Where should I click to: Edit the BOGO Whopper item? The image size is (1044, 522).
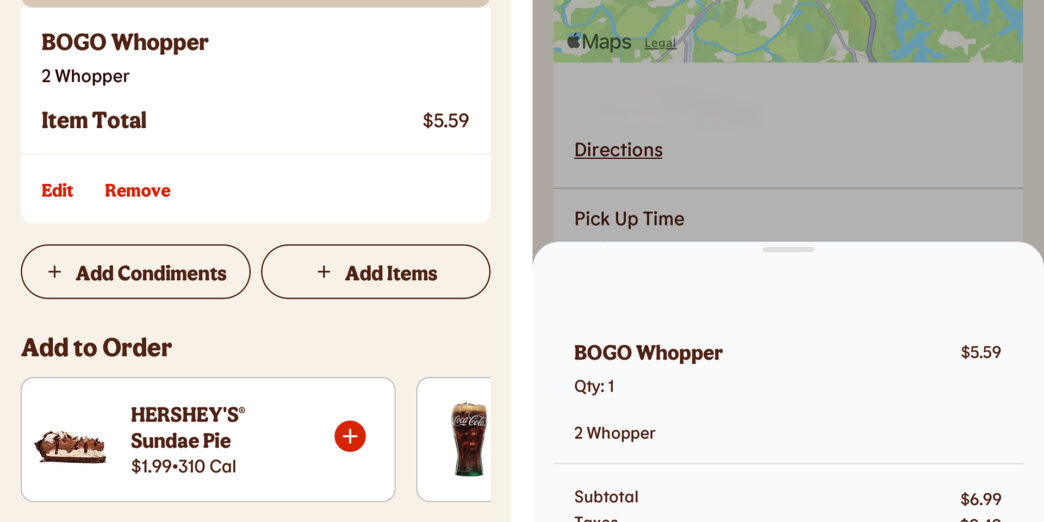[57, 190]
